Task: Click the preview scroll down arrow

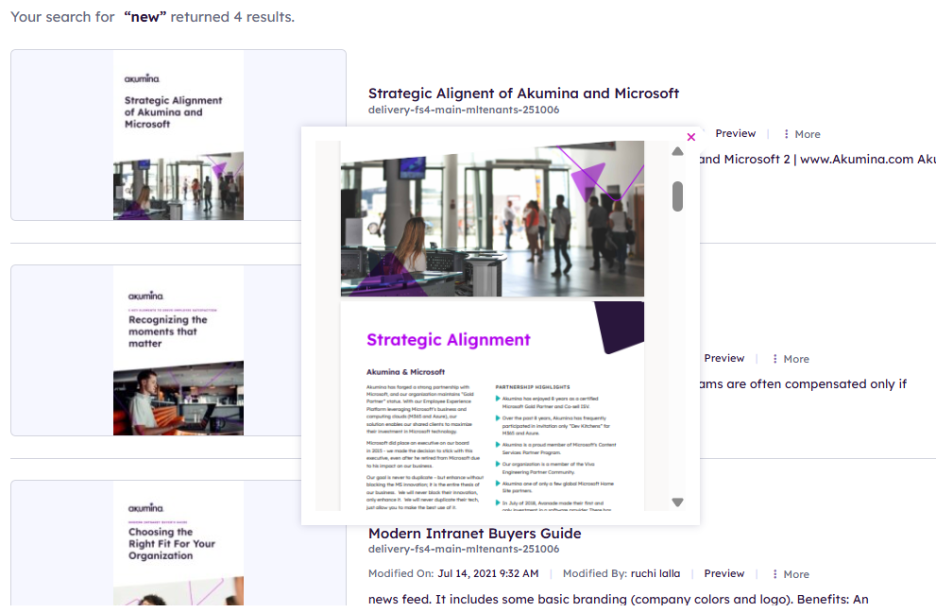Action: tap(677, 502)
